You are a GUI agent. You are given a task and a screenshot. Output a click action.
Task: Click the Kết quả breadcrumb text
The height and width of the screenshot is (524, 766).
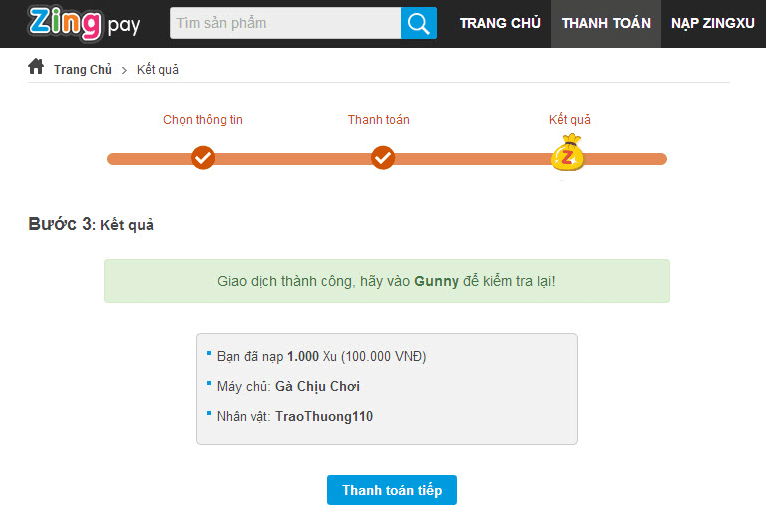[158, 70]
